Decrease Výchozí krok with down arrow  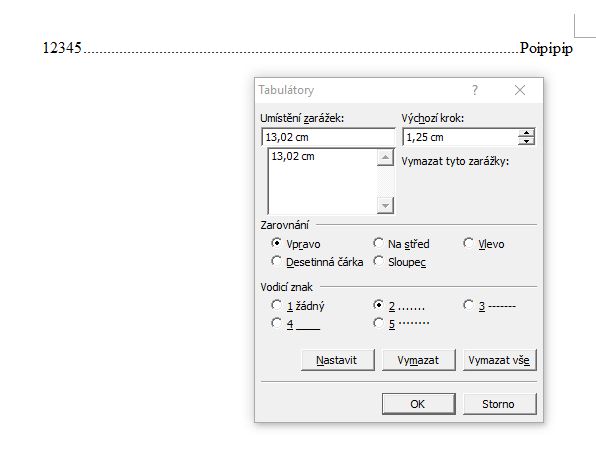[x=526, y=141]
